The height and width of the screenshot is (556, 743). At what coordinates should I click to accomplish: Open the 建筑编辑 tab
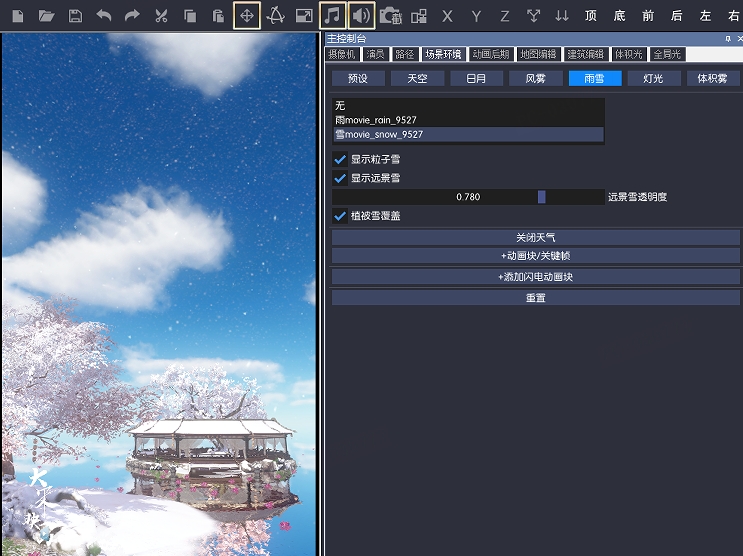[x=586, y=54]
